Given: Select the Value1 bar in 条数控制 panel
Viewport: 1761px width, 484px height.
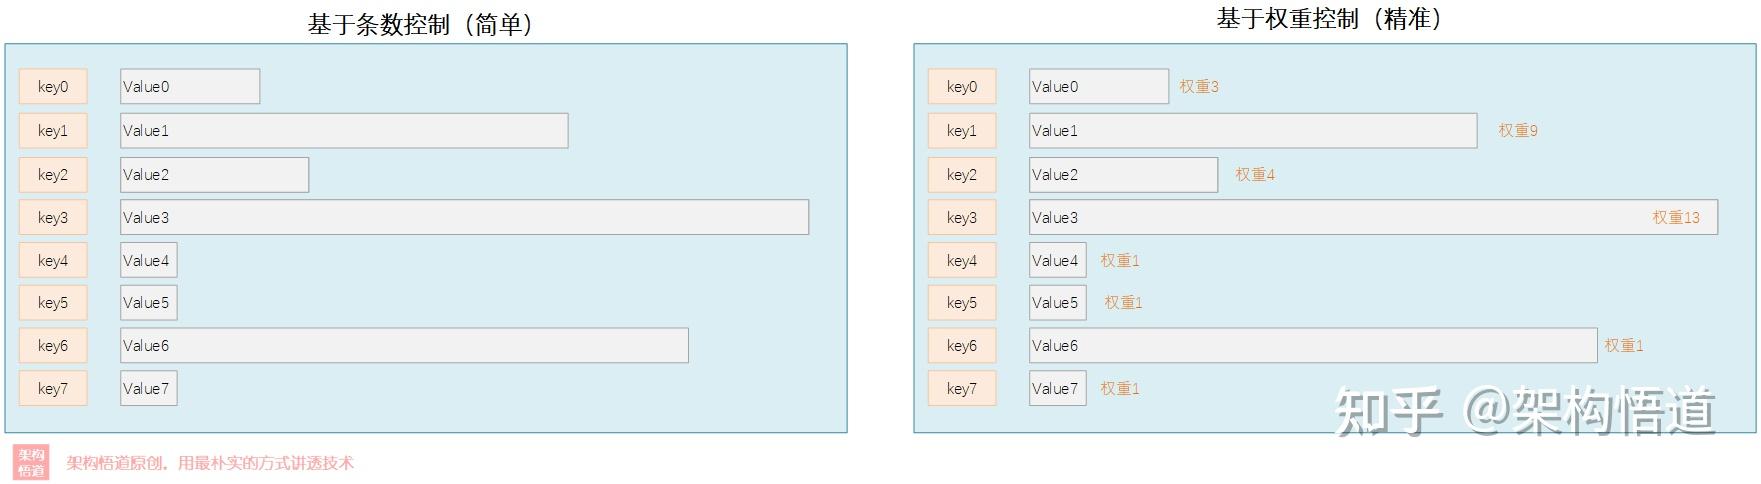Looking at the screenshot, I should click(344, 131).
